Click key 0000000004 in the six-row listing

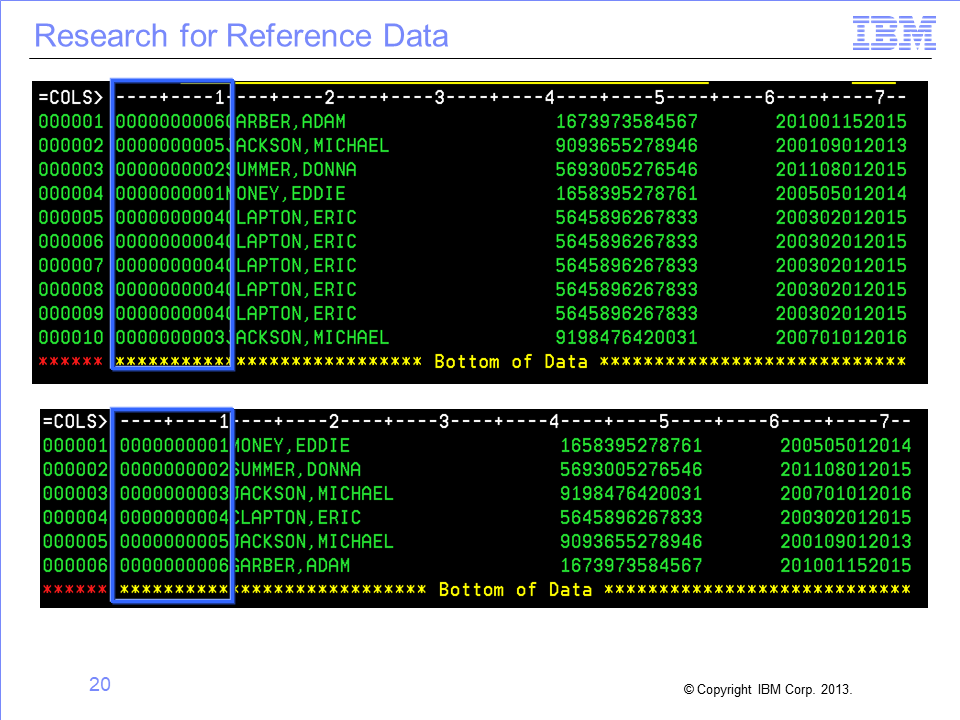pos(174,517)
